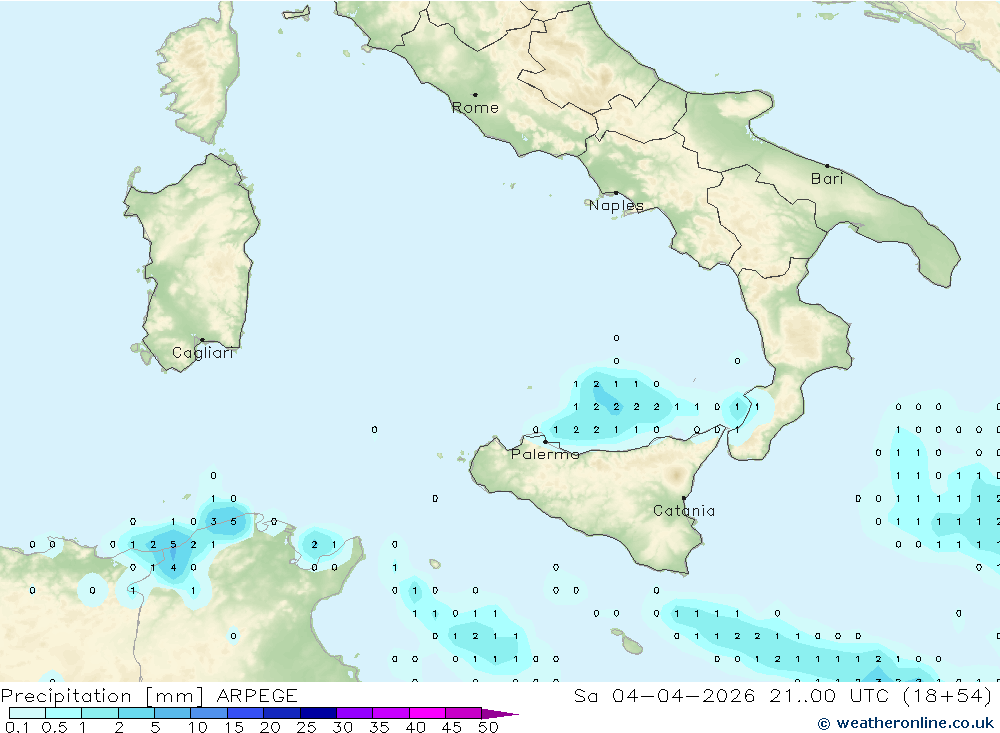Pick the 2–5 mm legend swatch
Screen dimensions: 1000x733
(x=136, y=713)
